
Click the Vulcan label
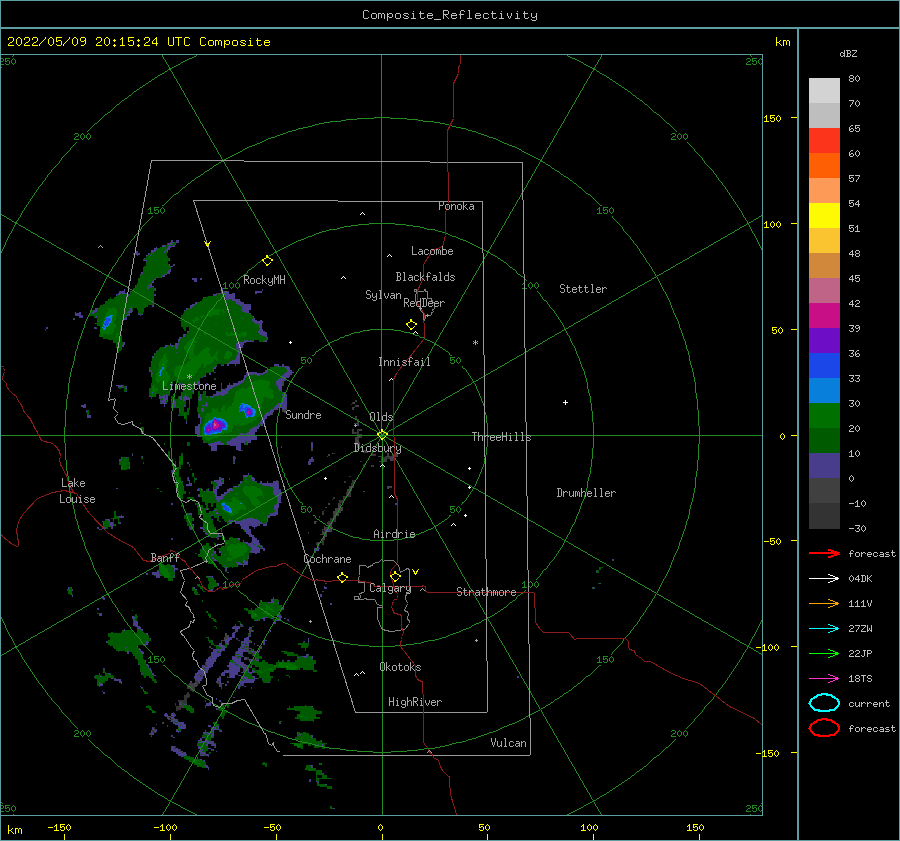[x=508, y=743]
